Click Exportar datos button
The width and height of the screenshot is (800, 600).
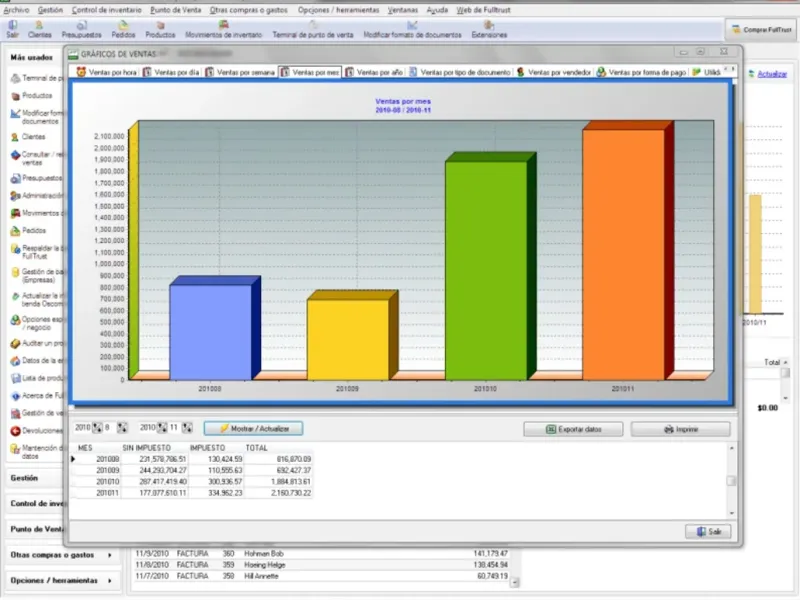point(573,429)
